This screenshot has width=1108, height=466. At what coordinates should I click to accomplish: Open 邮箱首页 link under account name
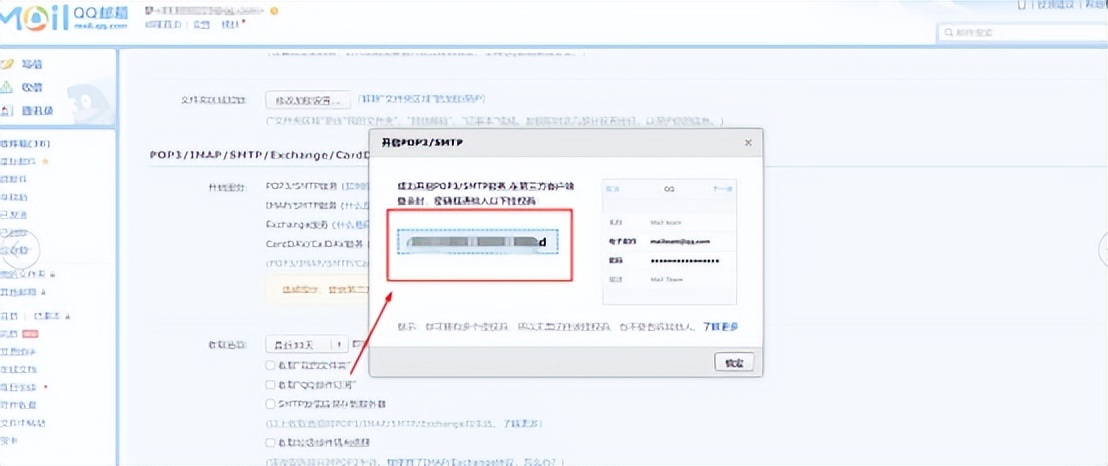tap(163, 25)
